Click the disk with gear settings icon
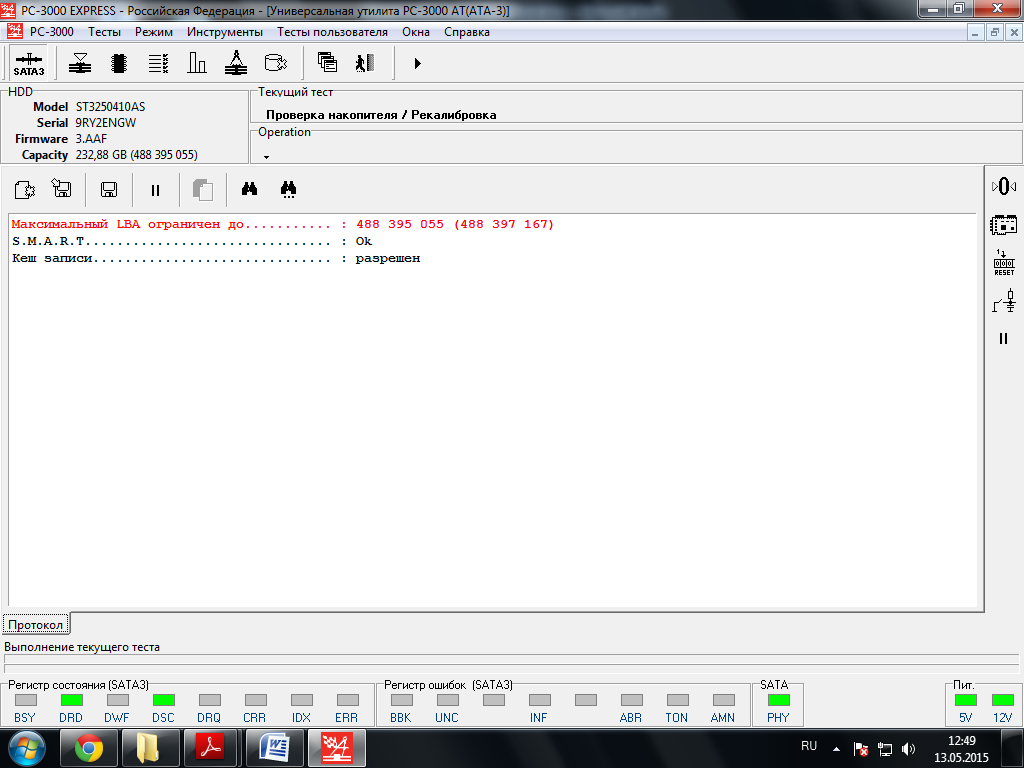The height and width of the screenshot is (768, 1024). point(276,63)
